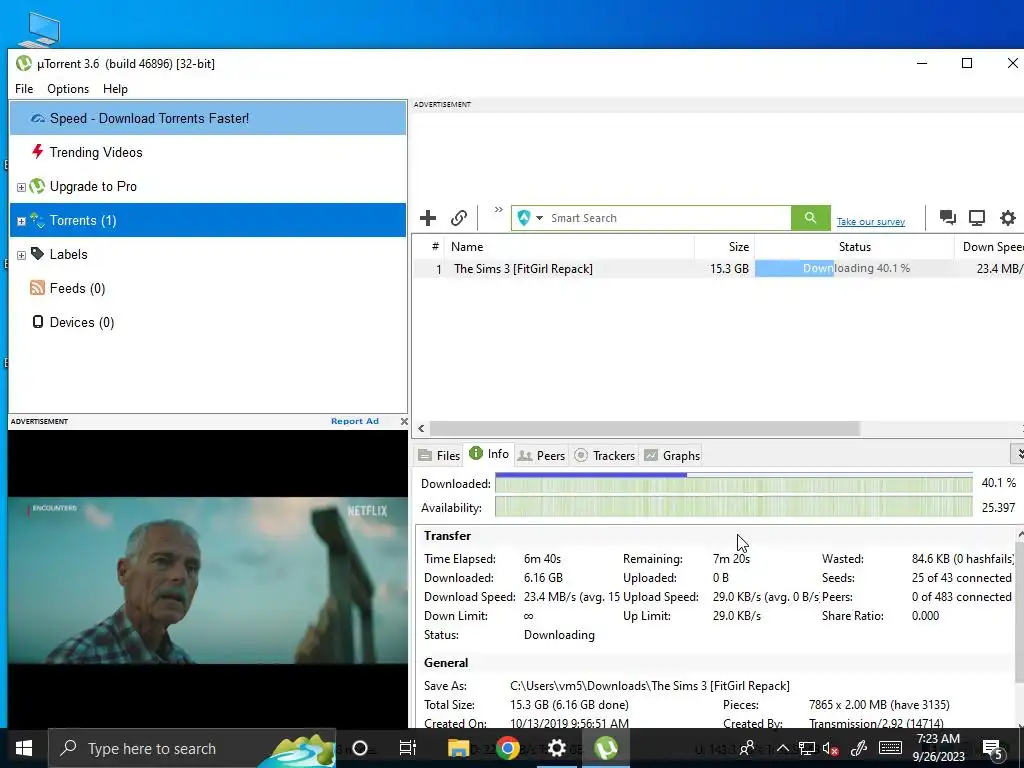This screenshot has width=1024, height=768.
Task: Open Cortana circle on the taskbar
Action: [x=360, y=748]
